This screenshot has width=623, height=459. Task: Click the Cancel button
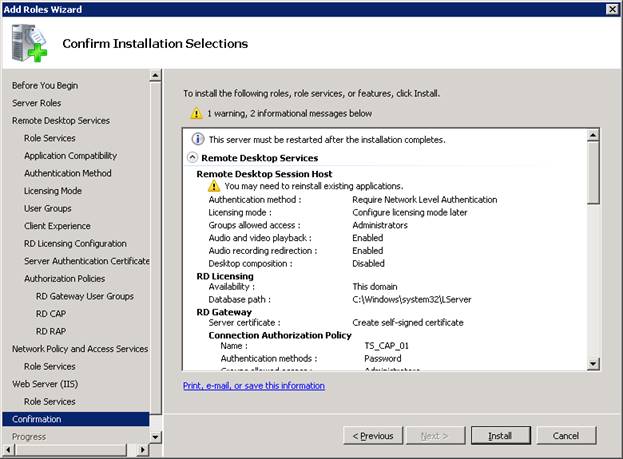point(566,436)
